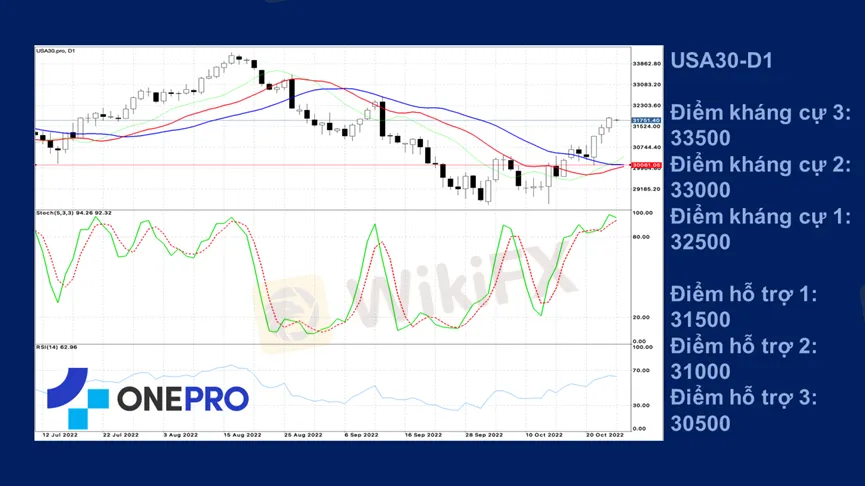Click price axis label 30744.40

coord(647,147)
